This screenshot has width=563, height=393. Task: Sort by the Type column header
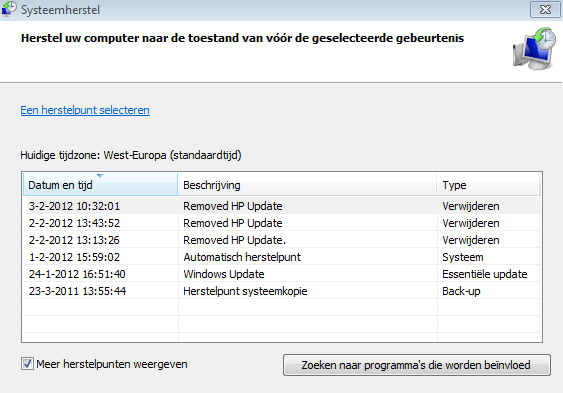(489, 185)
